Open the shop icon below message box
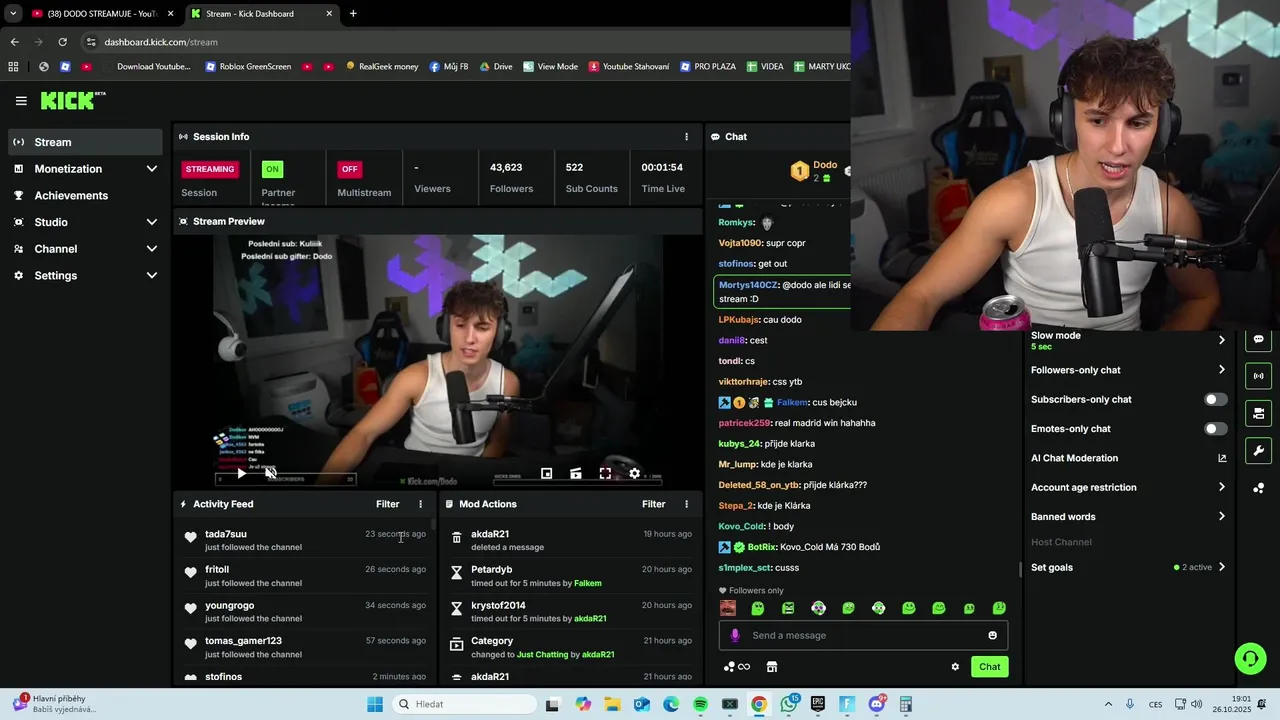 coord(771,667)
